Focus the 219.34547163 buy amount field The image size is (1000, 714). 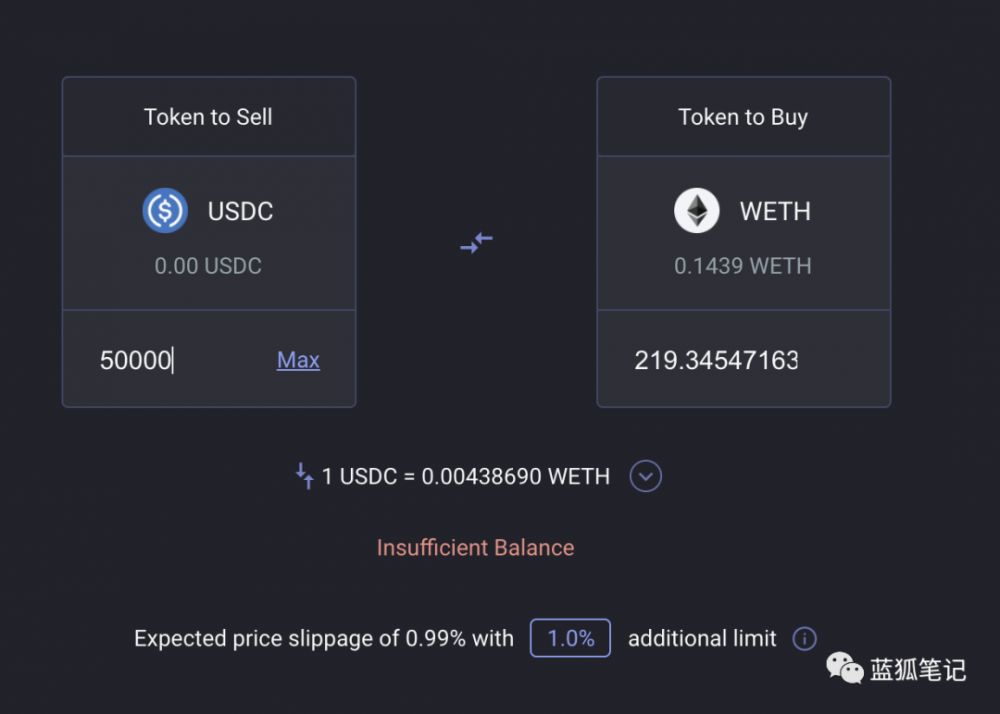click(716, 360)
